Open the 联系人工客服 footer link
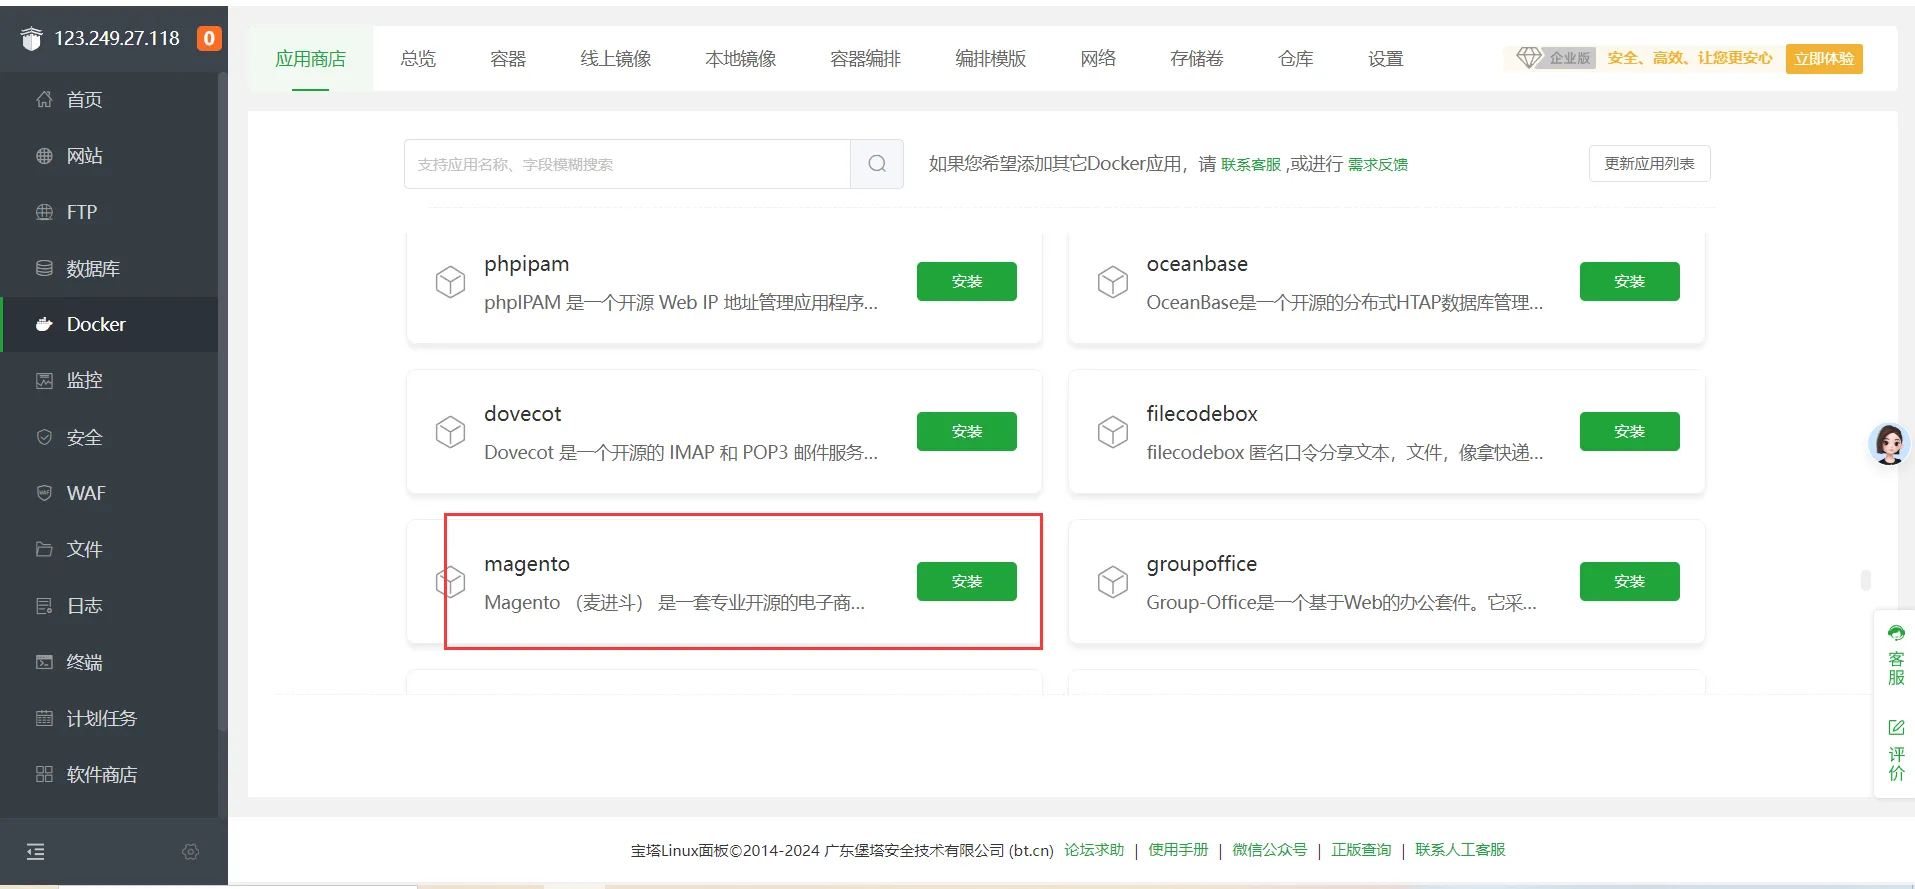The height and width of the screenshot is (889, 1915). coord(1460,850)
